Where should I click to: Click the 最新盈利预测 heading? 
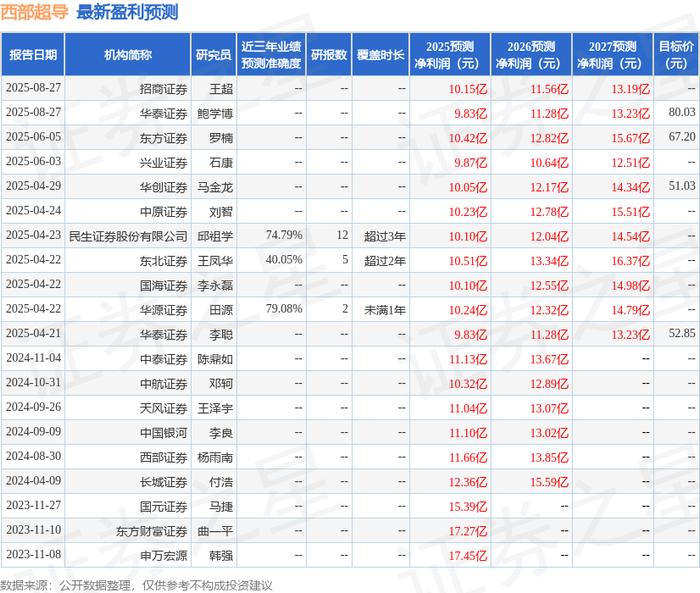click(127, 12)
